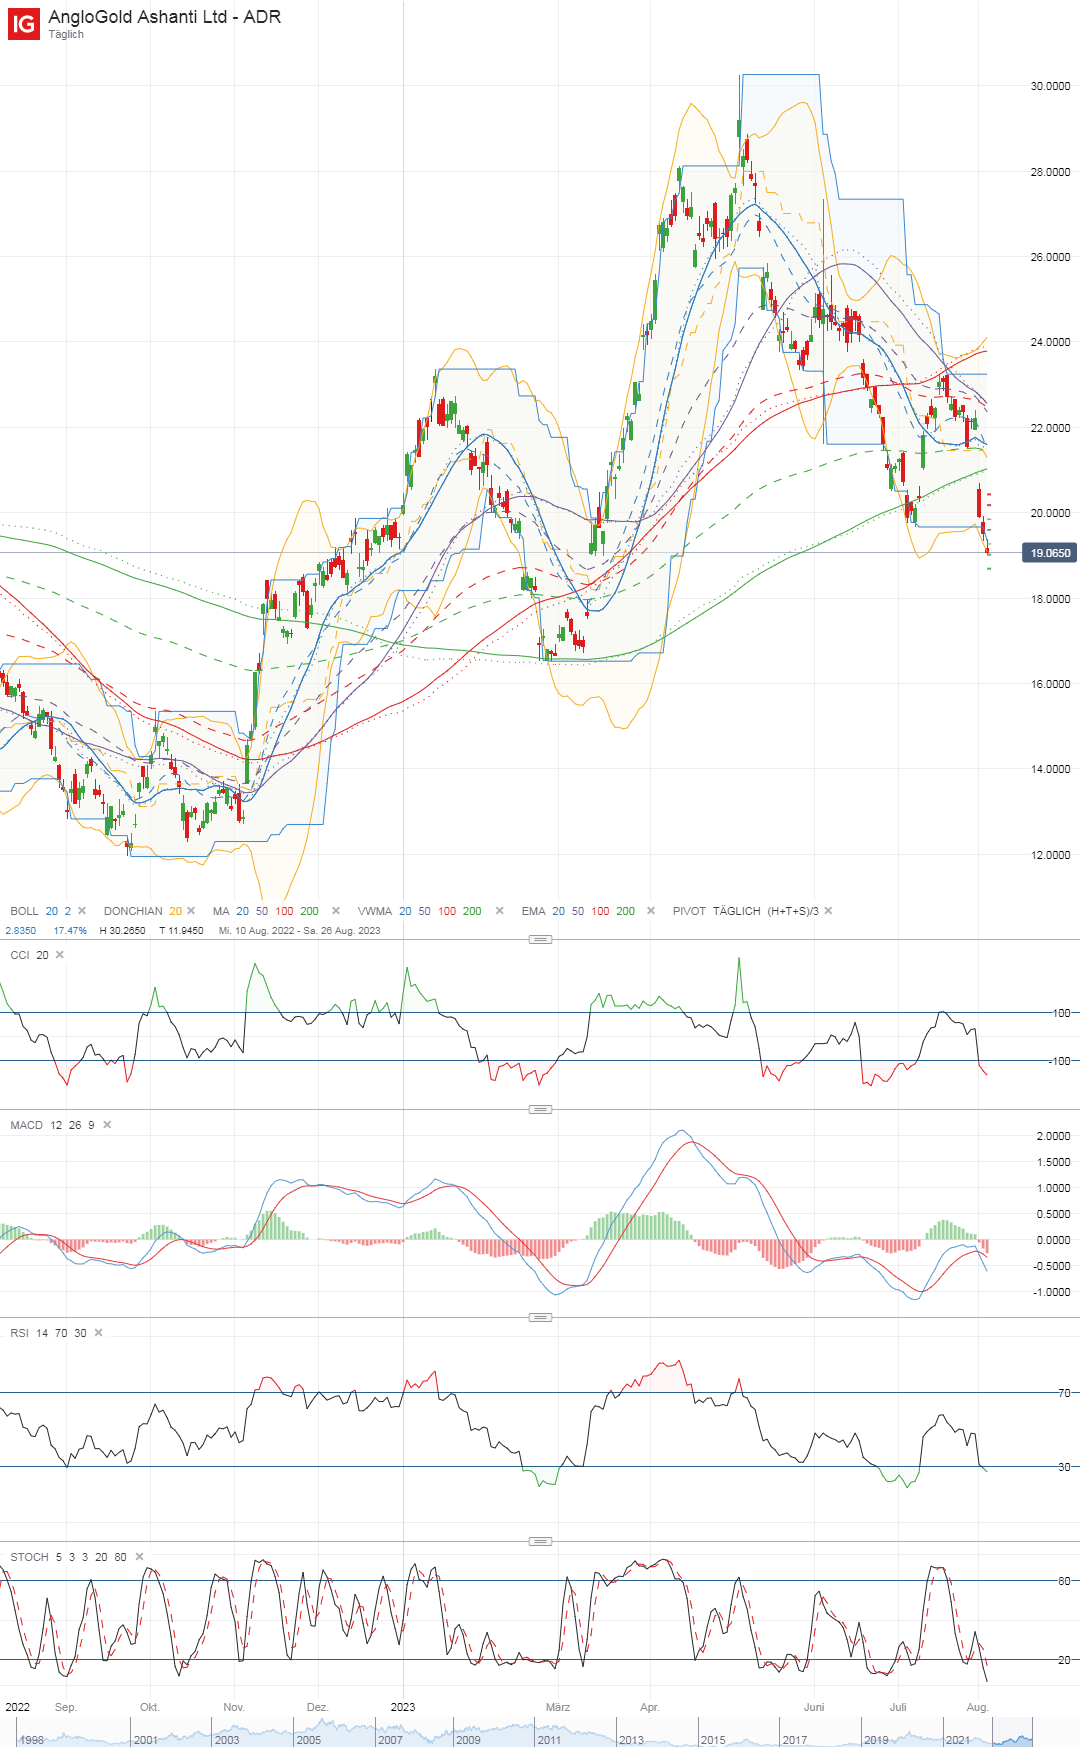Image resolution: width=1080 pixels, height=1747 pixels.
Task: Click the high value 'H 30.2650'
Action: click(x=122, y=931)
